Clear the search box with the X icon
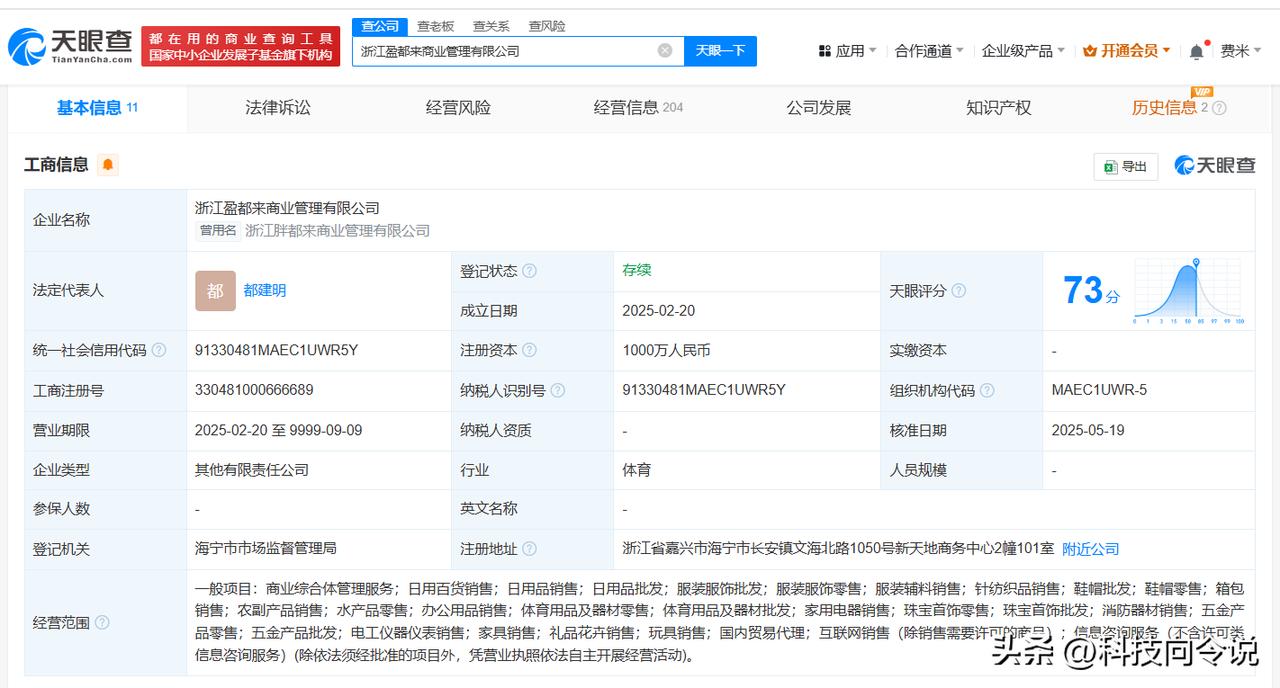 [665, 50]
